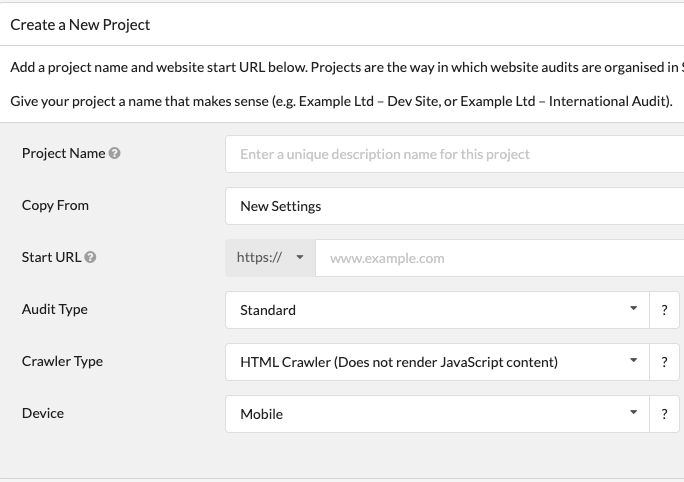The image size is (684, 482).
Task: Click the help icon beside Project Name
Action: pyautogui.click(x=115, y=154)
